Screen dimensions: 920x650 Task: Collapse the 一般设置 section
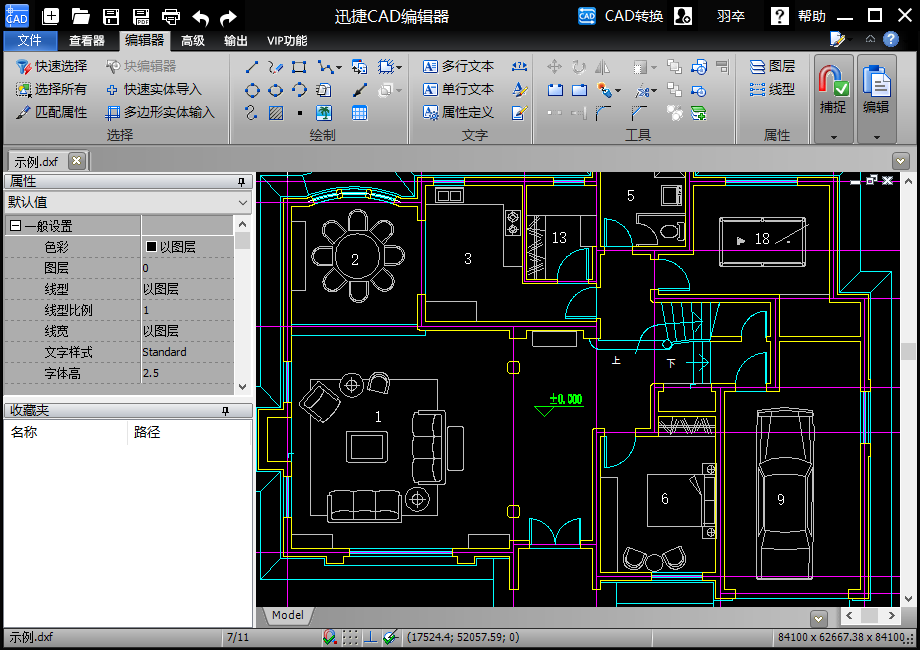tap(15, 226)
